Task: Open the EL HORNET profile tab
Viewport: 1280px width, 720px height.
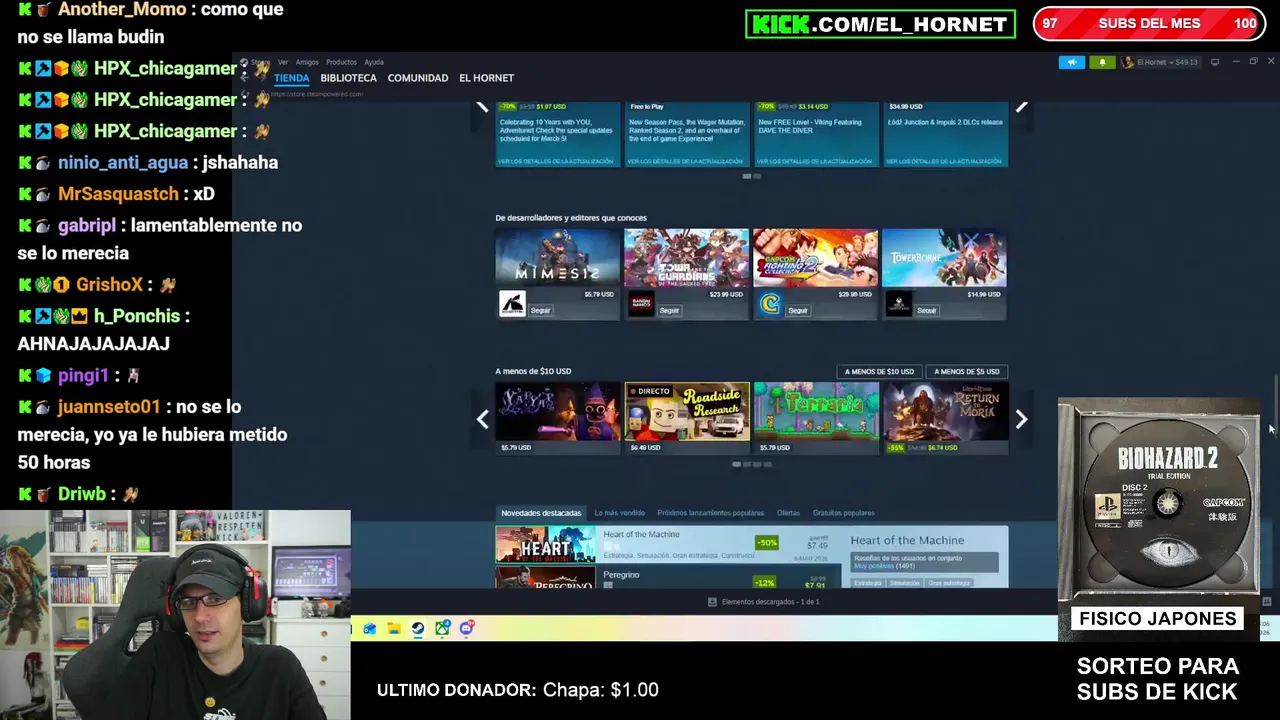Action: click(486, 78)
